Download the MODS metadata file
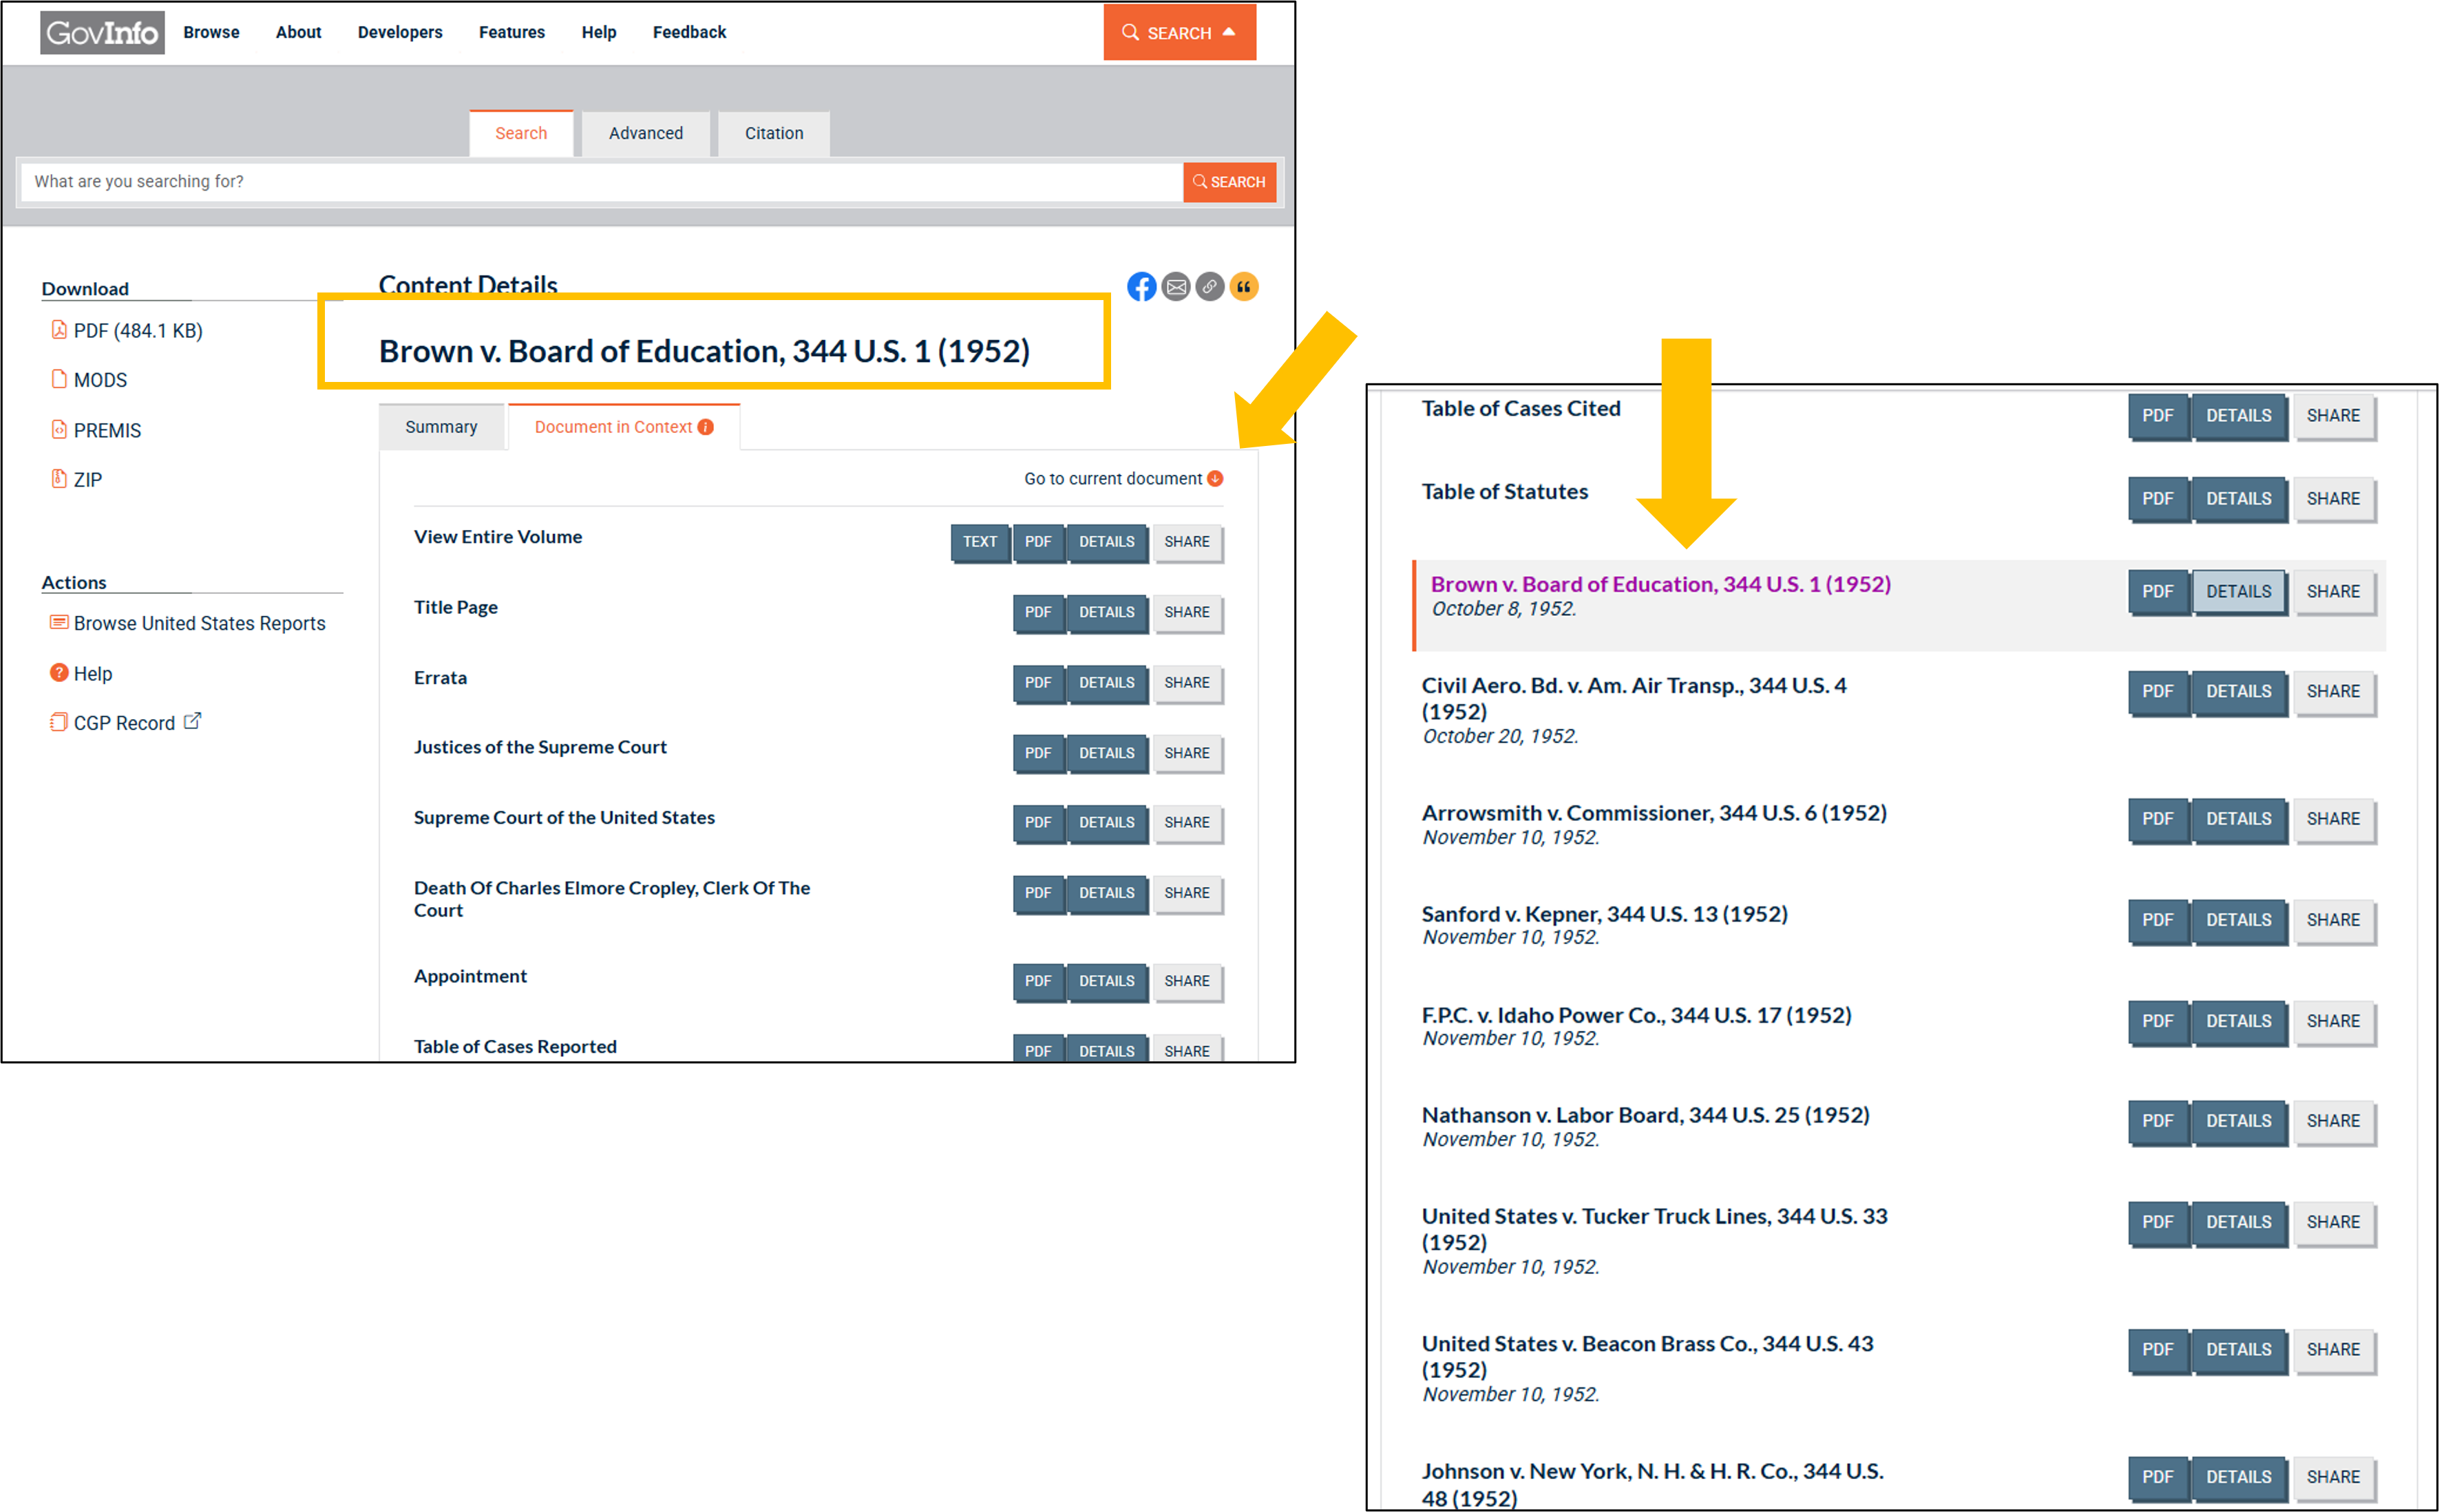Viewport: 2439px width, 1512px height. (100, 380)
